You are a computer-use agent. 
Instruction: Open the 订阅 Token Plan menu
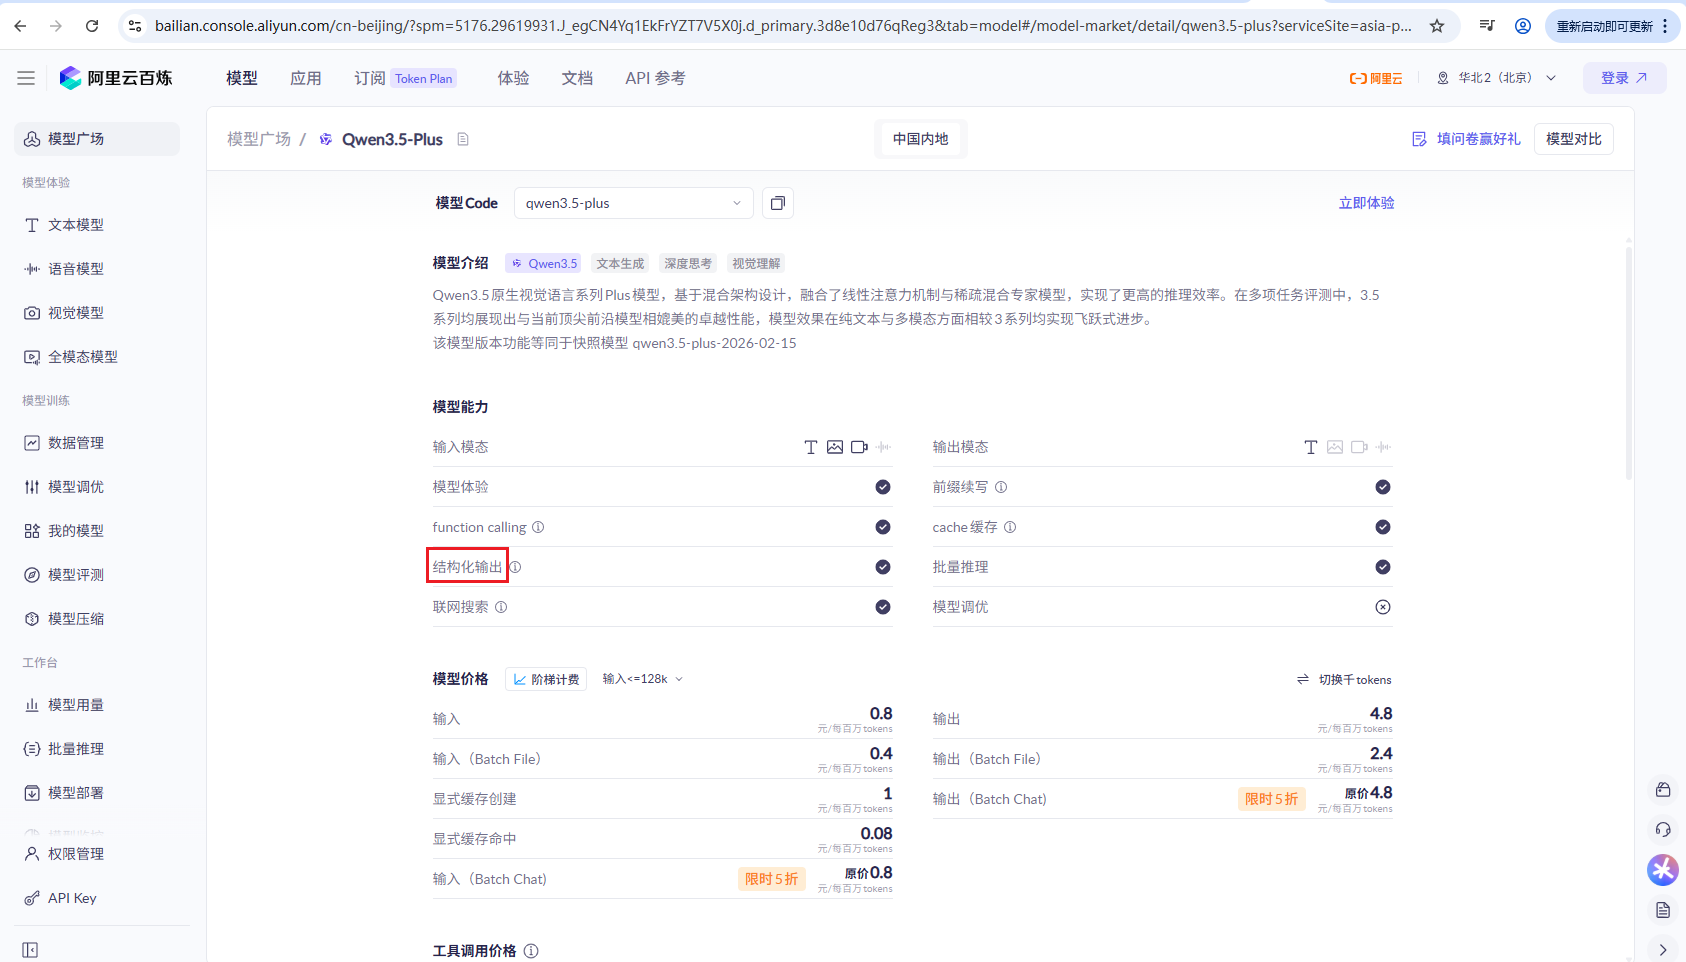[x=406, y=78]
